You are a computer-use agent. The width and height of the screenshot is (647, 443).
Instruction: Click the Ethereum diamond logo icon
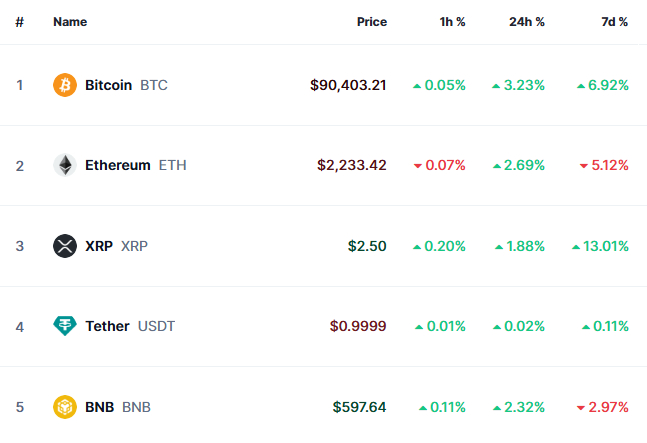point(65,165)
